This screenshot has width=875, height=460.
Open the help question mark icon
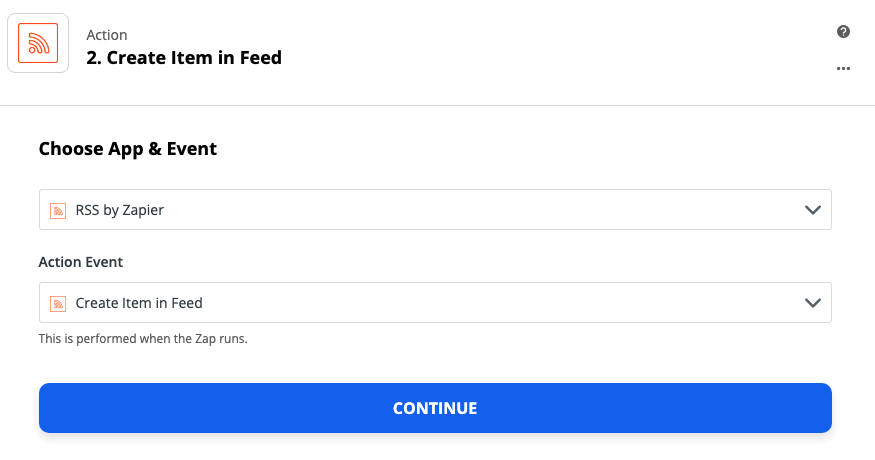click(843, 31)
